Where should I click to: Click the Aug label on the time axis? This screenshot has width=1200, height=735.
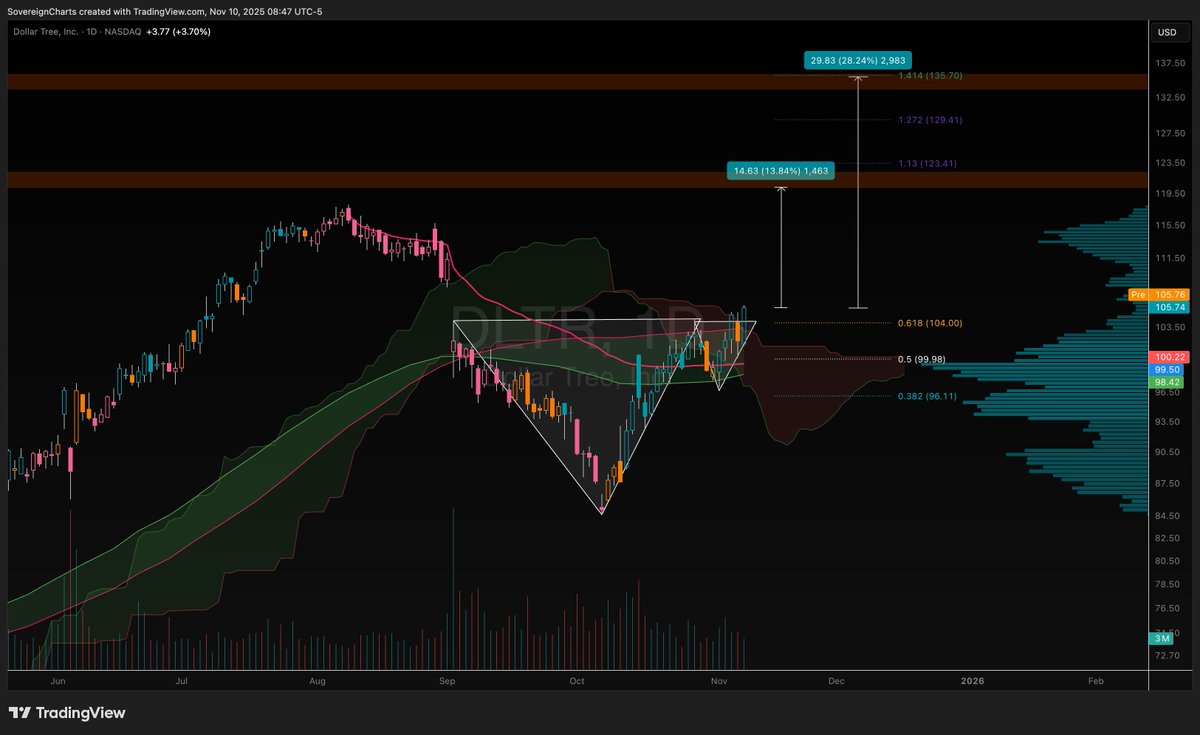[x=317, y=681]
